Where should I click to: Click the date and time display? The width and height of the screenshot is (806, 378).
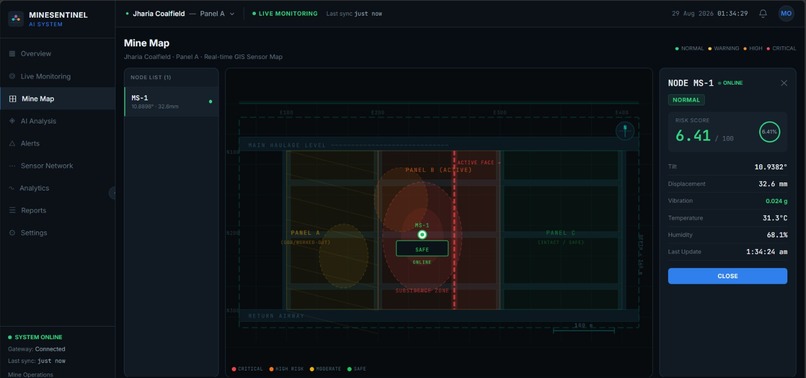[x=709, y=14]
